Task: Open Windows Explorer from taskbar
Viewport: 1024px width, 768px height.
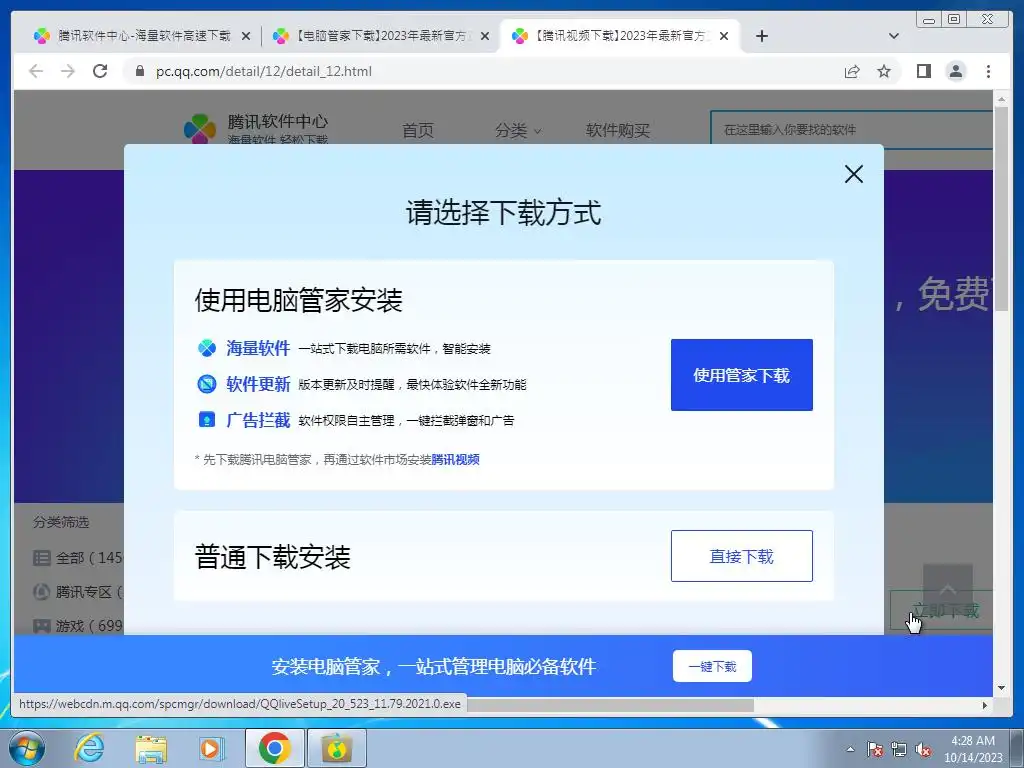Action: [151, 748]
